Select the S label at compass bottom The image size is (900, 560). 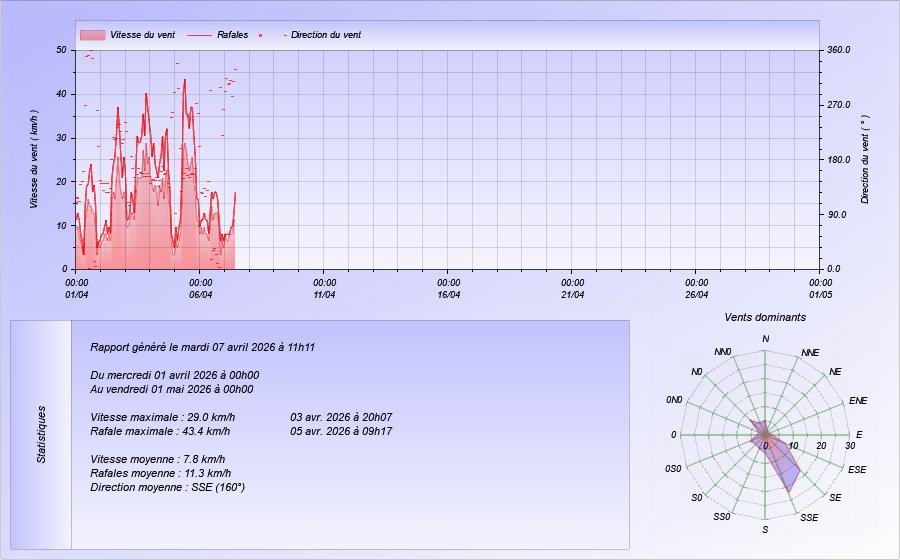pyautogui.click(x=766, y=529)
